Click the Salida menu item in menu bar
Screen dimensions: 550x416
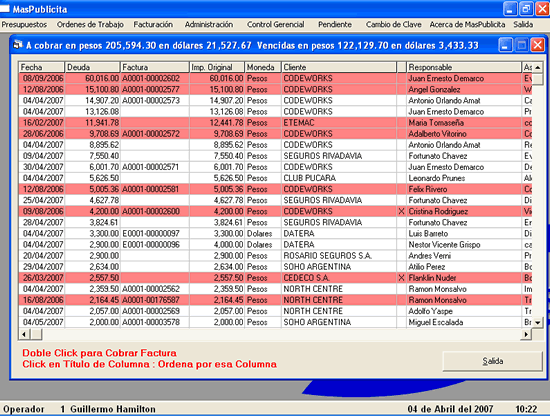(523, 25)
